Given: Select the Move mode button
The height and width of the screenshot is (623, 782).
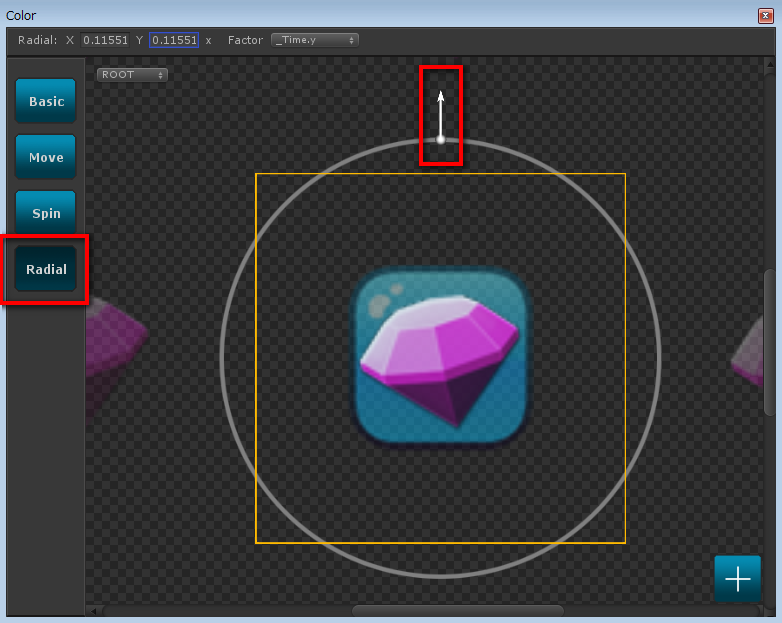Looking at the screenshot, I should (46, 157).
